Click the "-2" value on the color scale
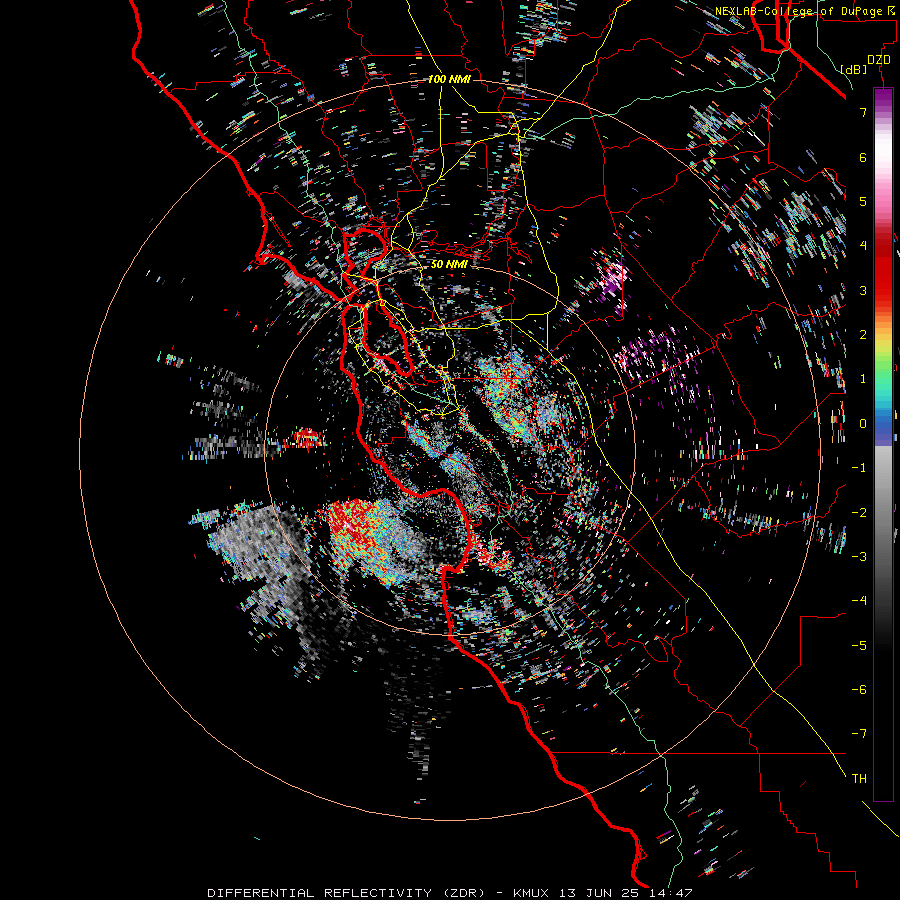Viewport: 900px width, 900px height. coord(859,513)
